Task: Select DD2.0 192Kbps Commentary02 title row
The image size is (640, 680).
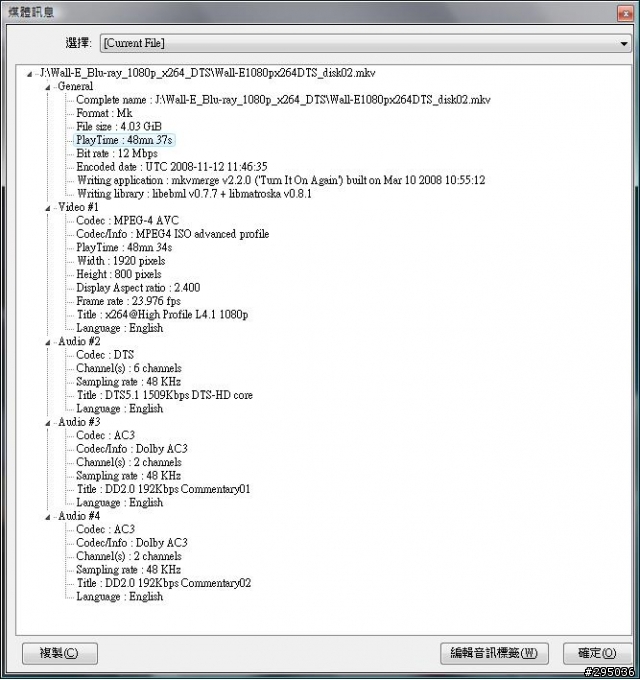Action: point(164,584)
